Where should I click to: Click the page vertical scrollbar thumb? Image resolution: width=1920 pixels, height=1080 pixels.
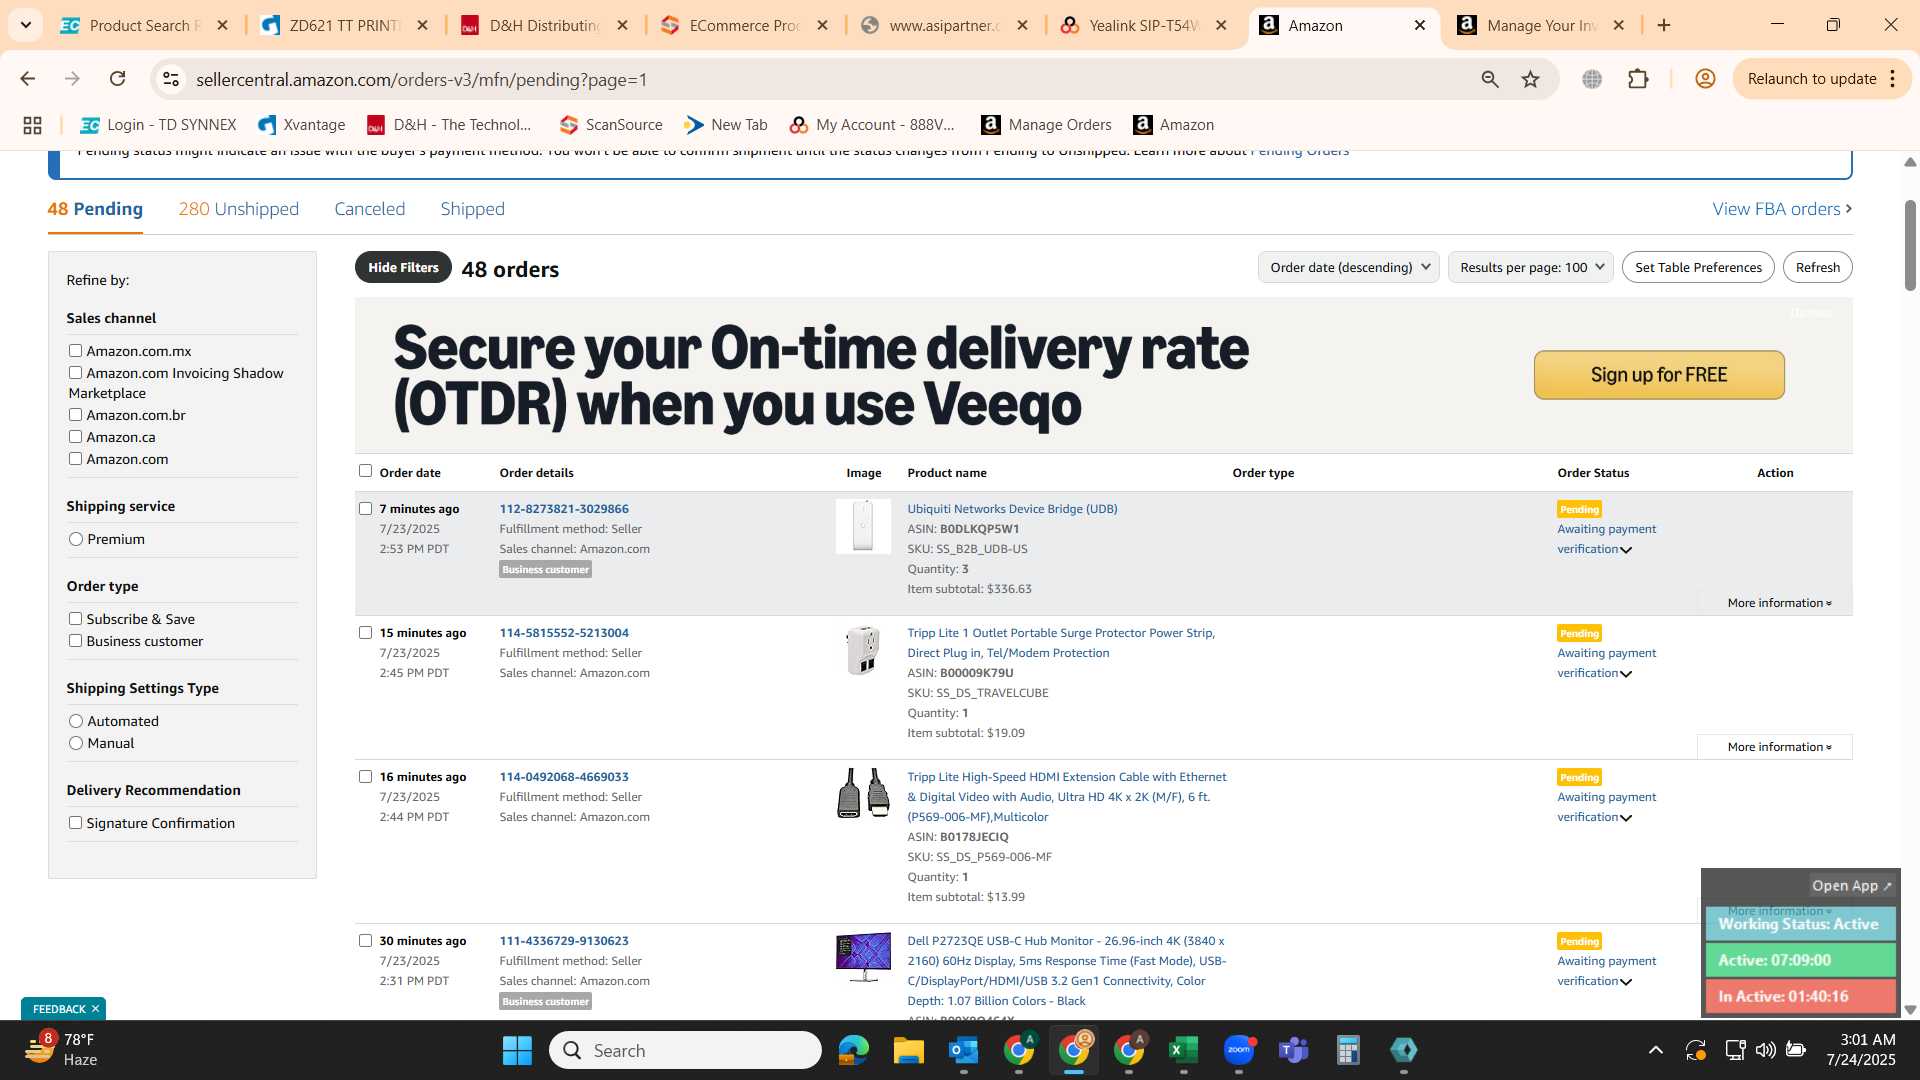[x=1910, y=245]
